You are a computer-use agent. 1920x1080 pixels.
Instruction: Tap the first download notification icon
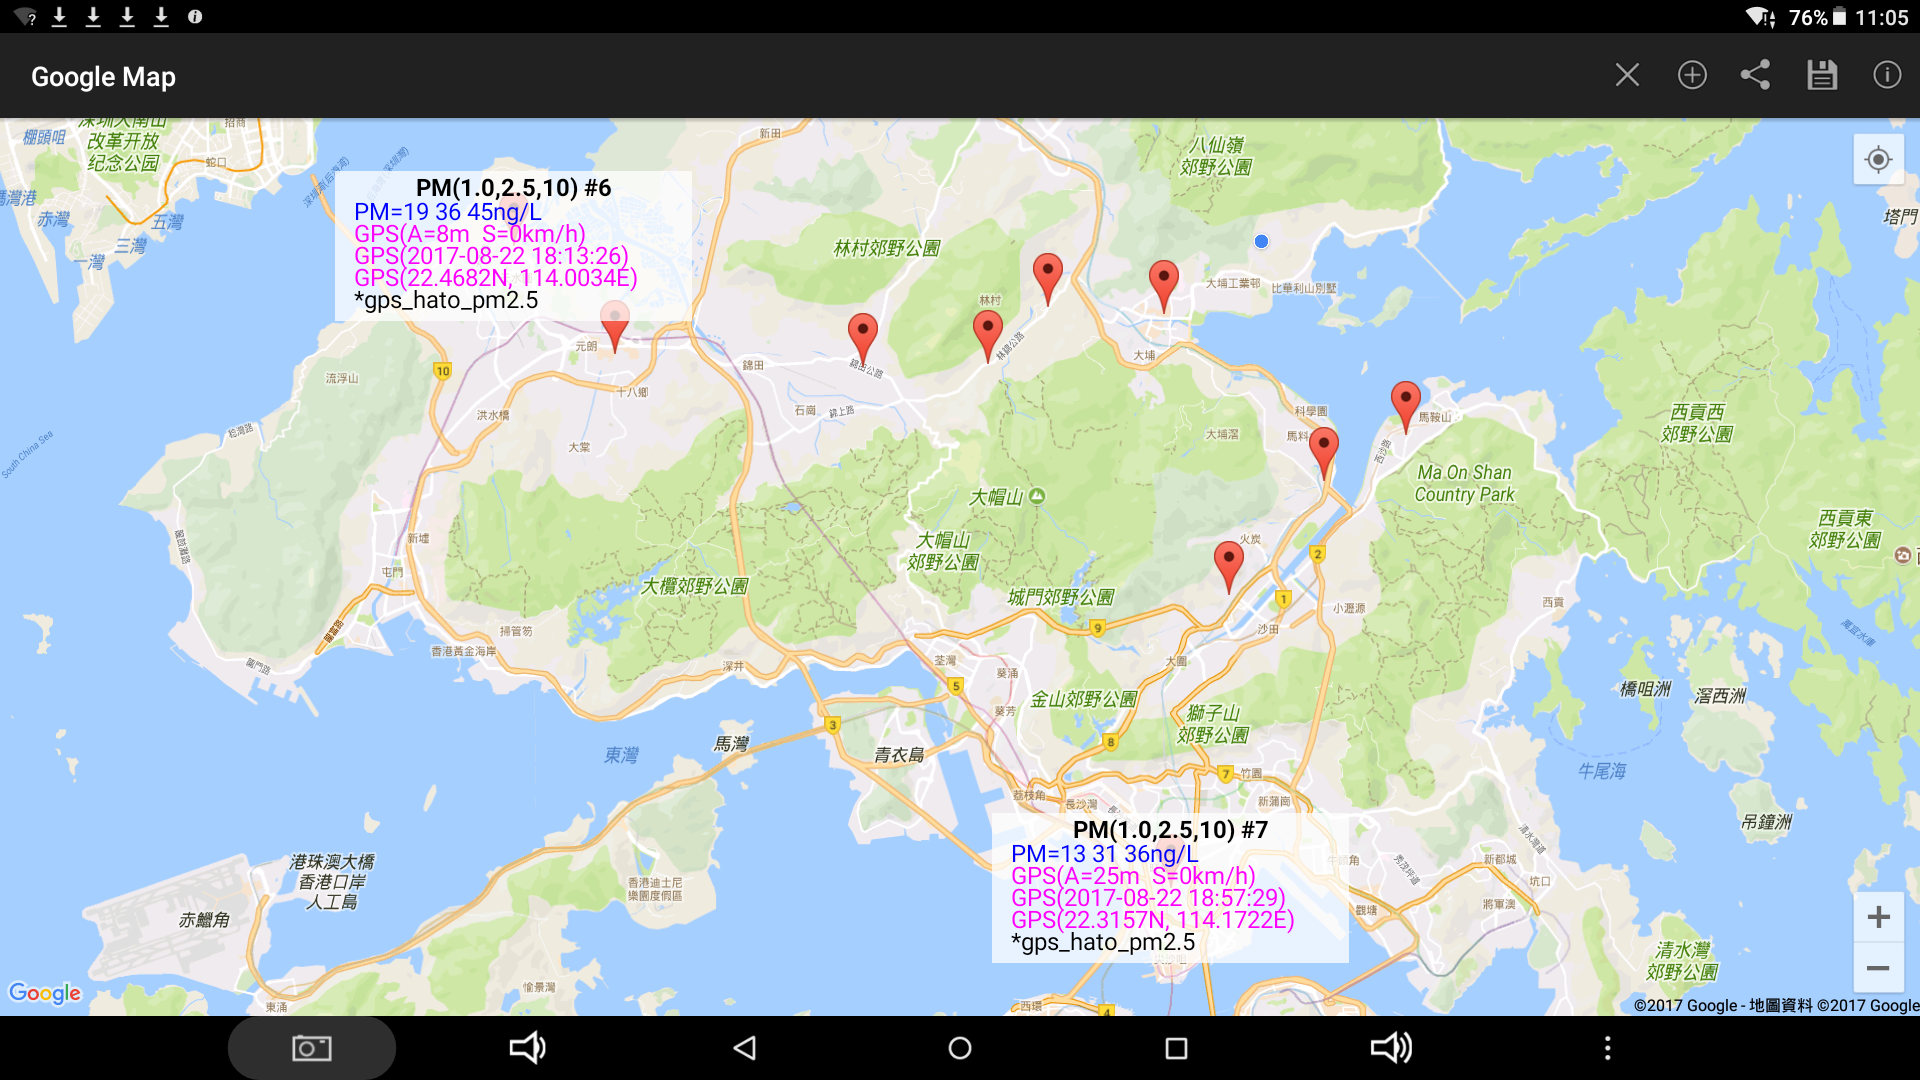tap(59, 17)
